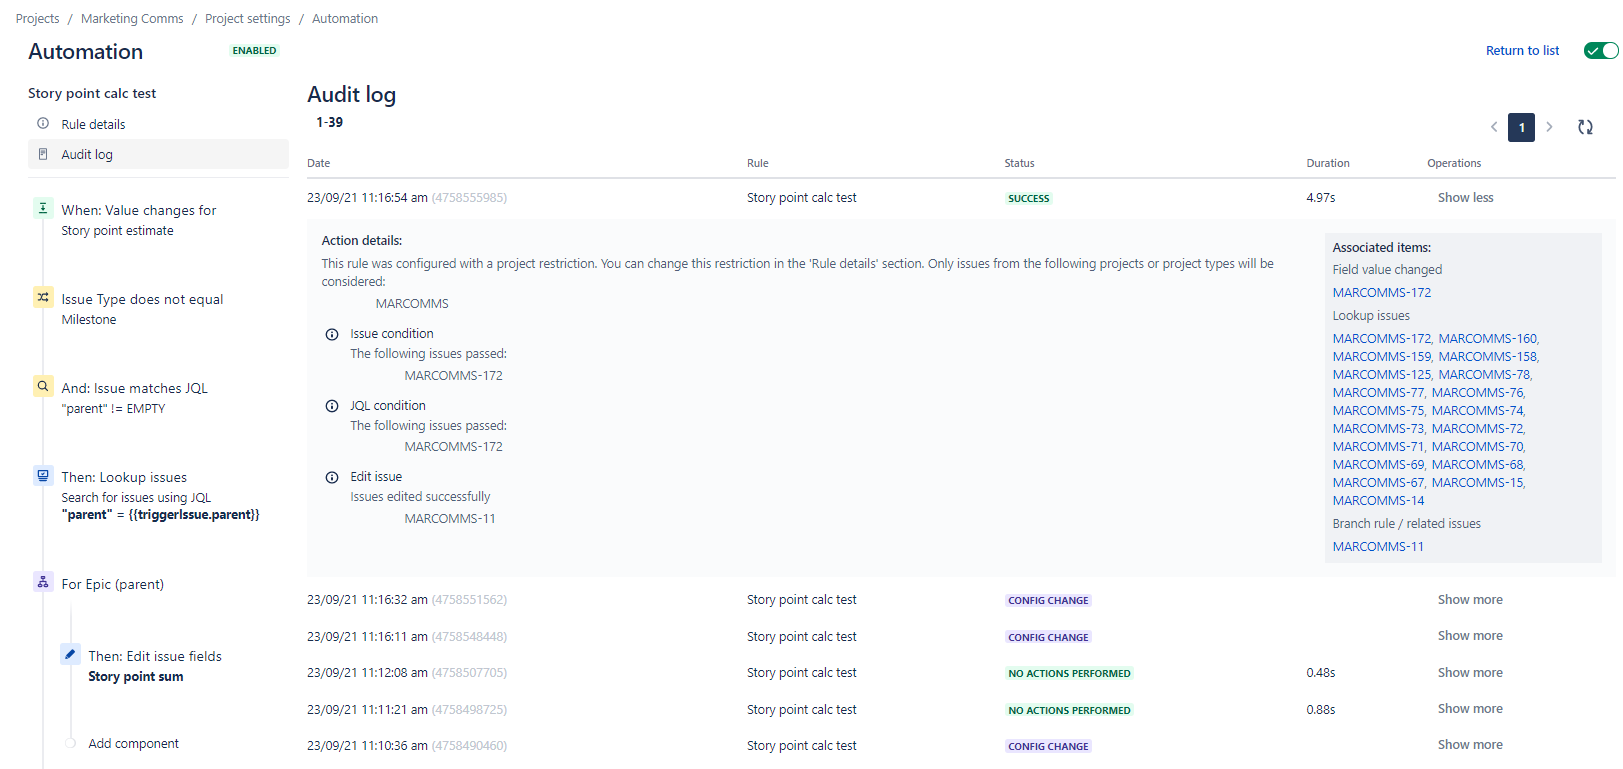Image resolution: width=1623 pixels, height=769 pixels.
Task: Toggle the automation rule enabled switch
Action: [x=1601, y=51]
